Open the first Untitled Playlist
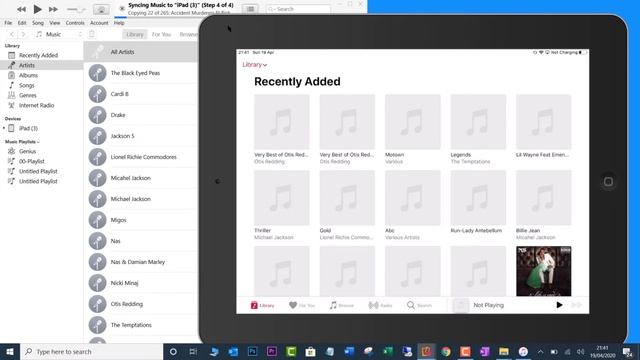 pyautogui.click(x=38, y=171)
